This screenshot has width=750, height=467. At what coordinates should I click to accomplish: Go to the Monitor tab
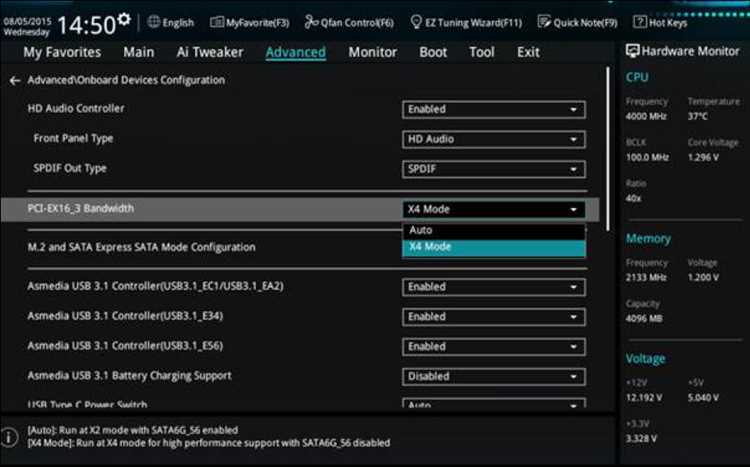tap(373, 52)
